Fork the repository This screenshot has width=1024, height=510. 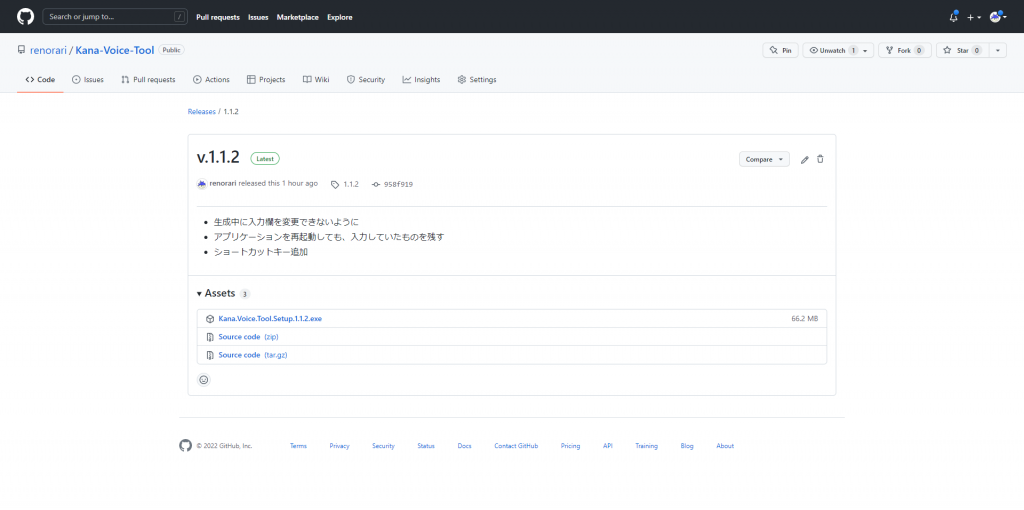pos(904,50)
